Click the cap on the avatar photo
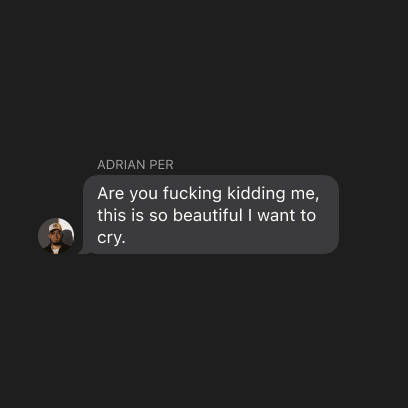The width and height of the screenshot is (408, 408). pos(55,227)
